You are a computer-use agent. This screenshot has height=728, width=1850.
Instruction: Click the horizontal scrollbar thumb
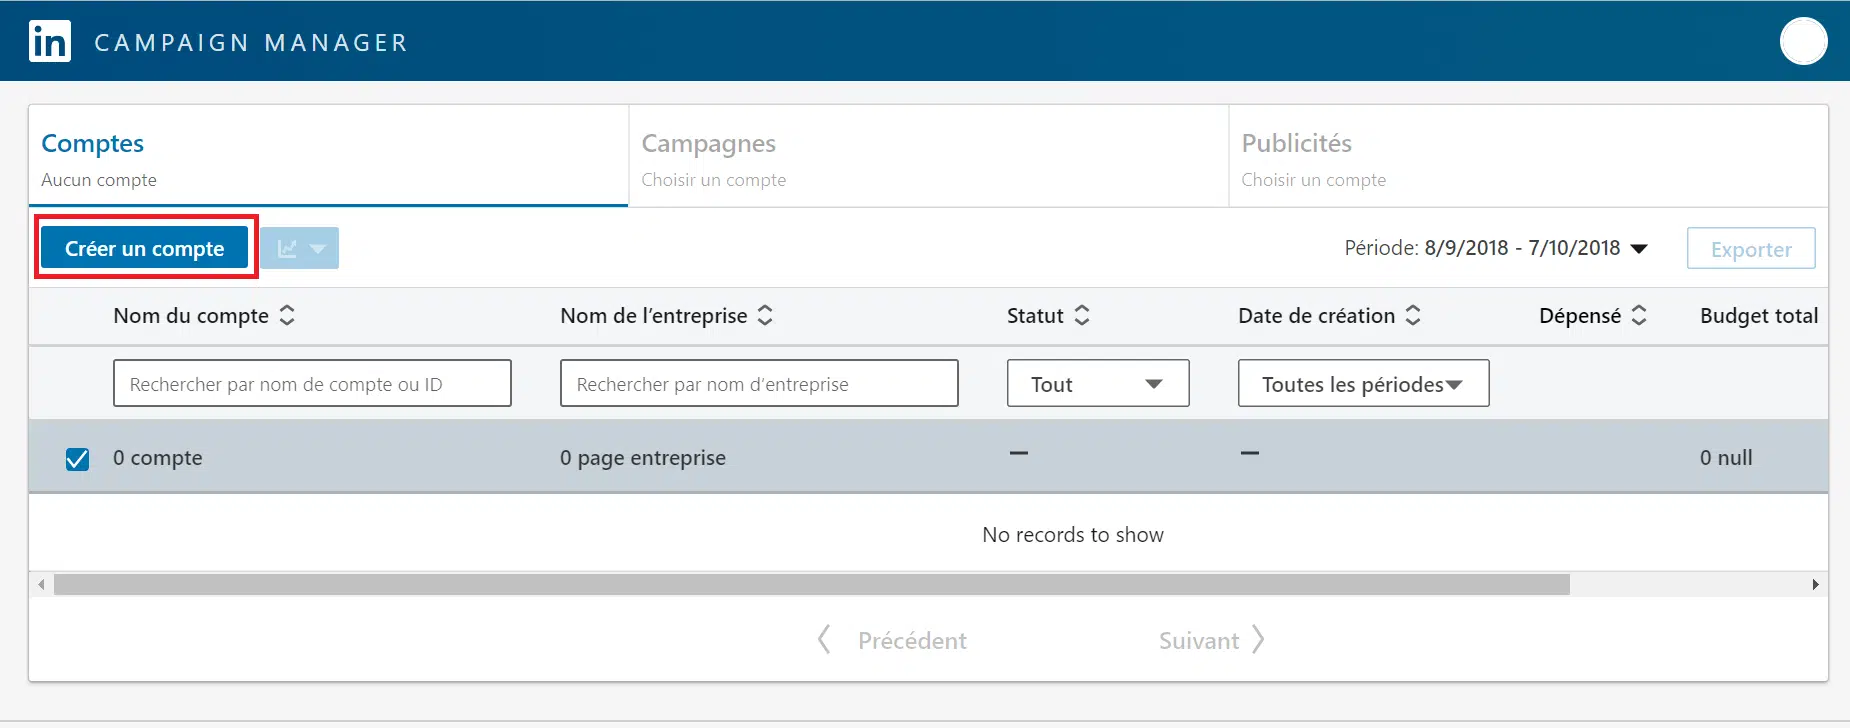pyautogui.click(x=811, y=585)
